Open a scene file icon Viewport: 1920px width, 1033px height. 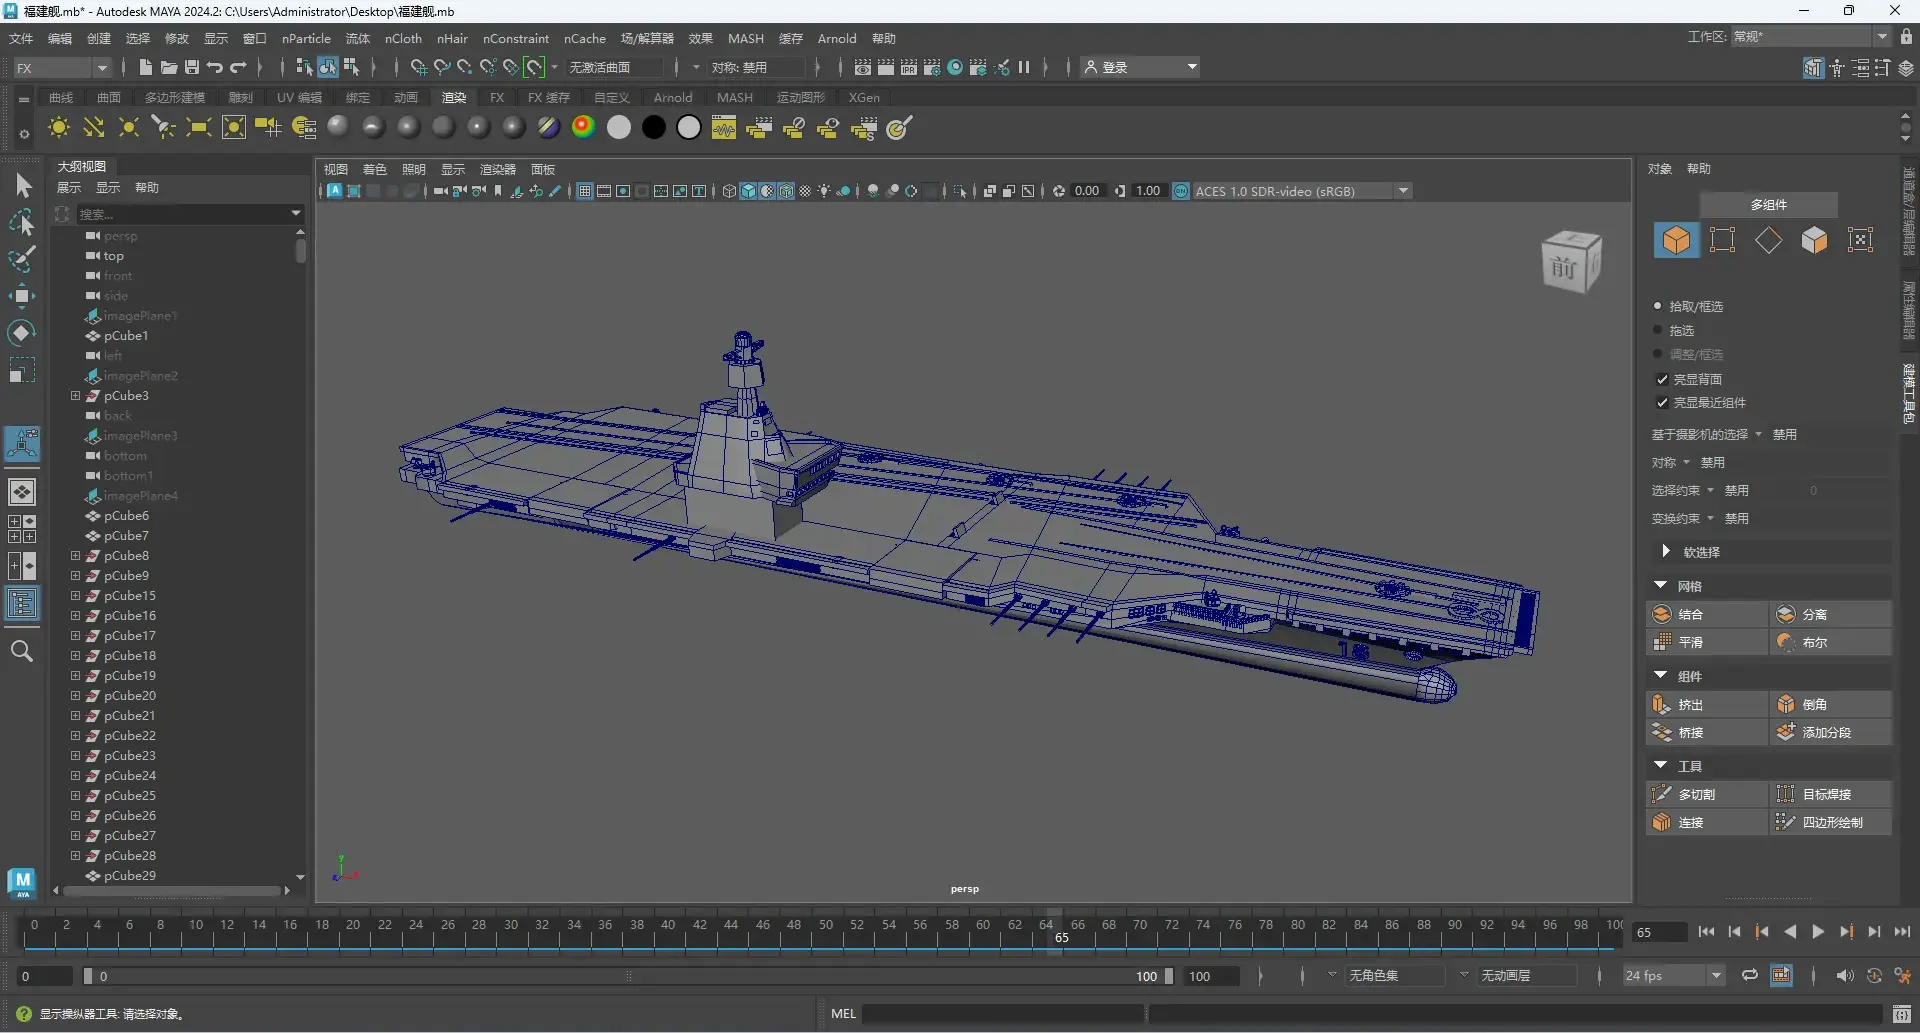coord(169,67)
